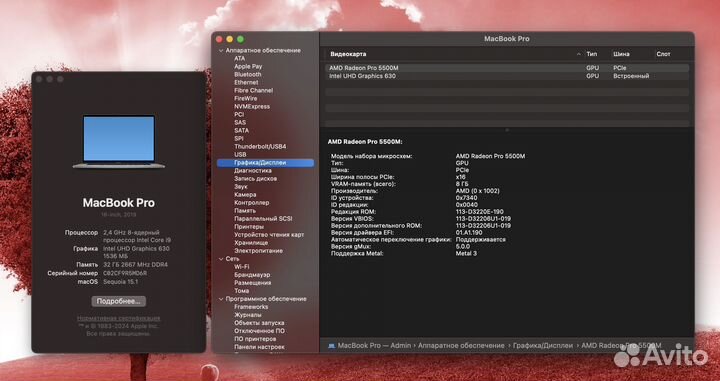Select Брандмауэр in the sidebar
The width and height of the screenshot is (720, 381).
pos(252,275)
